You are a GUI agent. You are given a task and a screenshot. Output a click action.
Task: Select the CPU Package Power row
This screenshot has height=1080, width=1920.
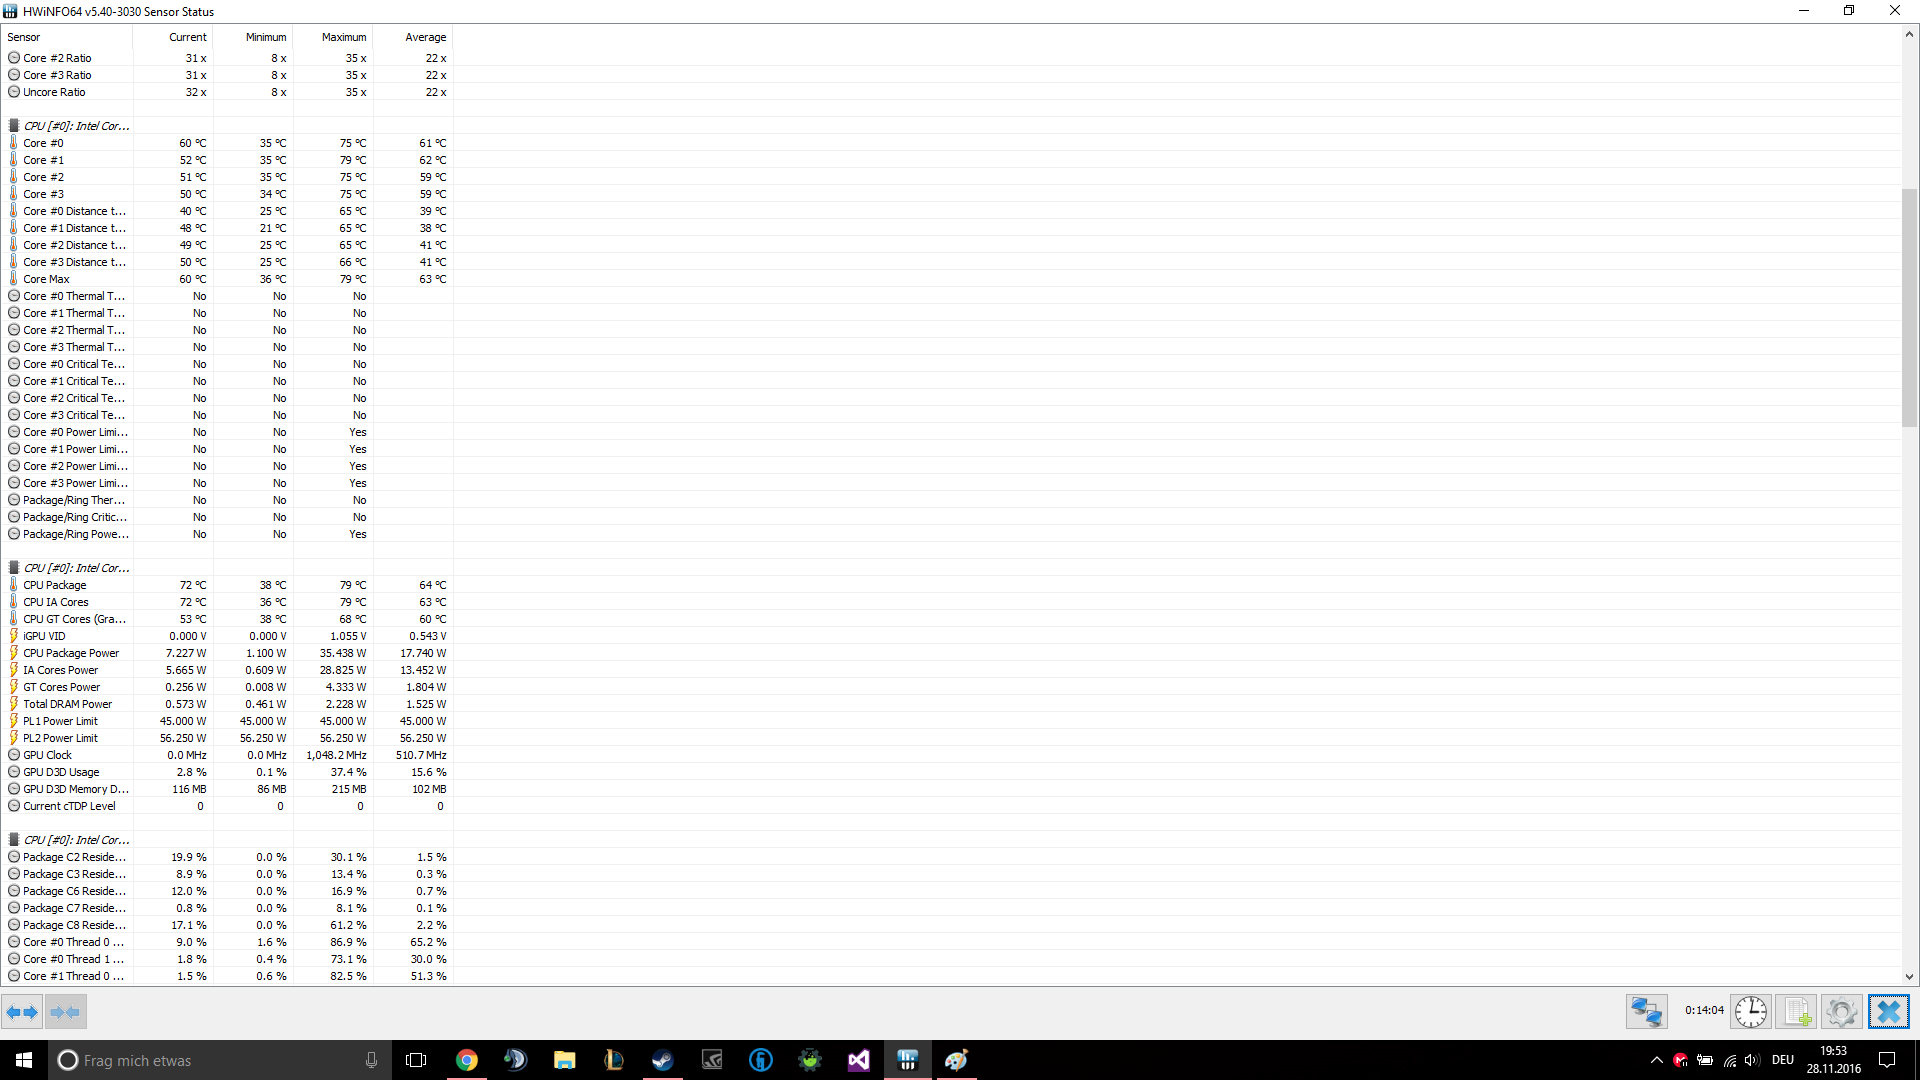[71, 653]
